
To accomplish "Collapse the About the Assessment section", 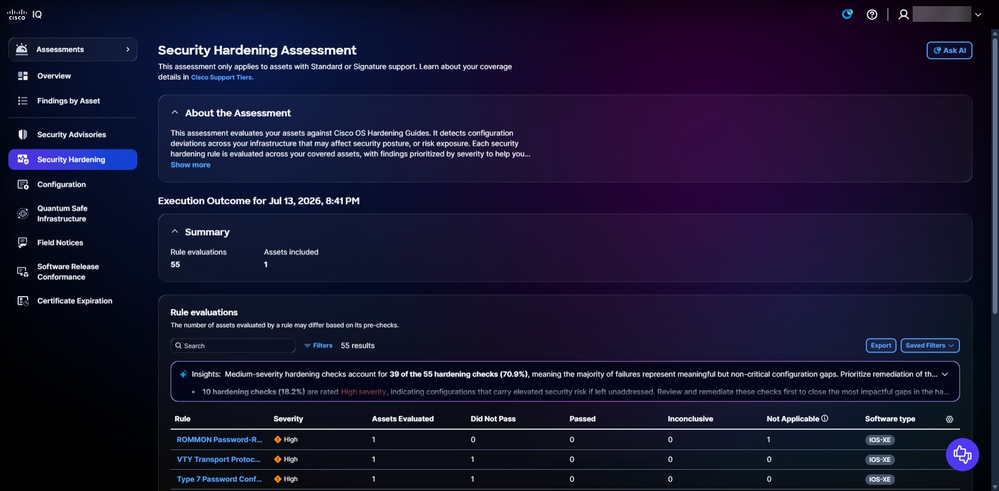I will point(175,113).
